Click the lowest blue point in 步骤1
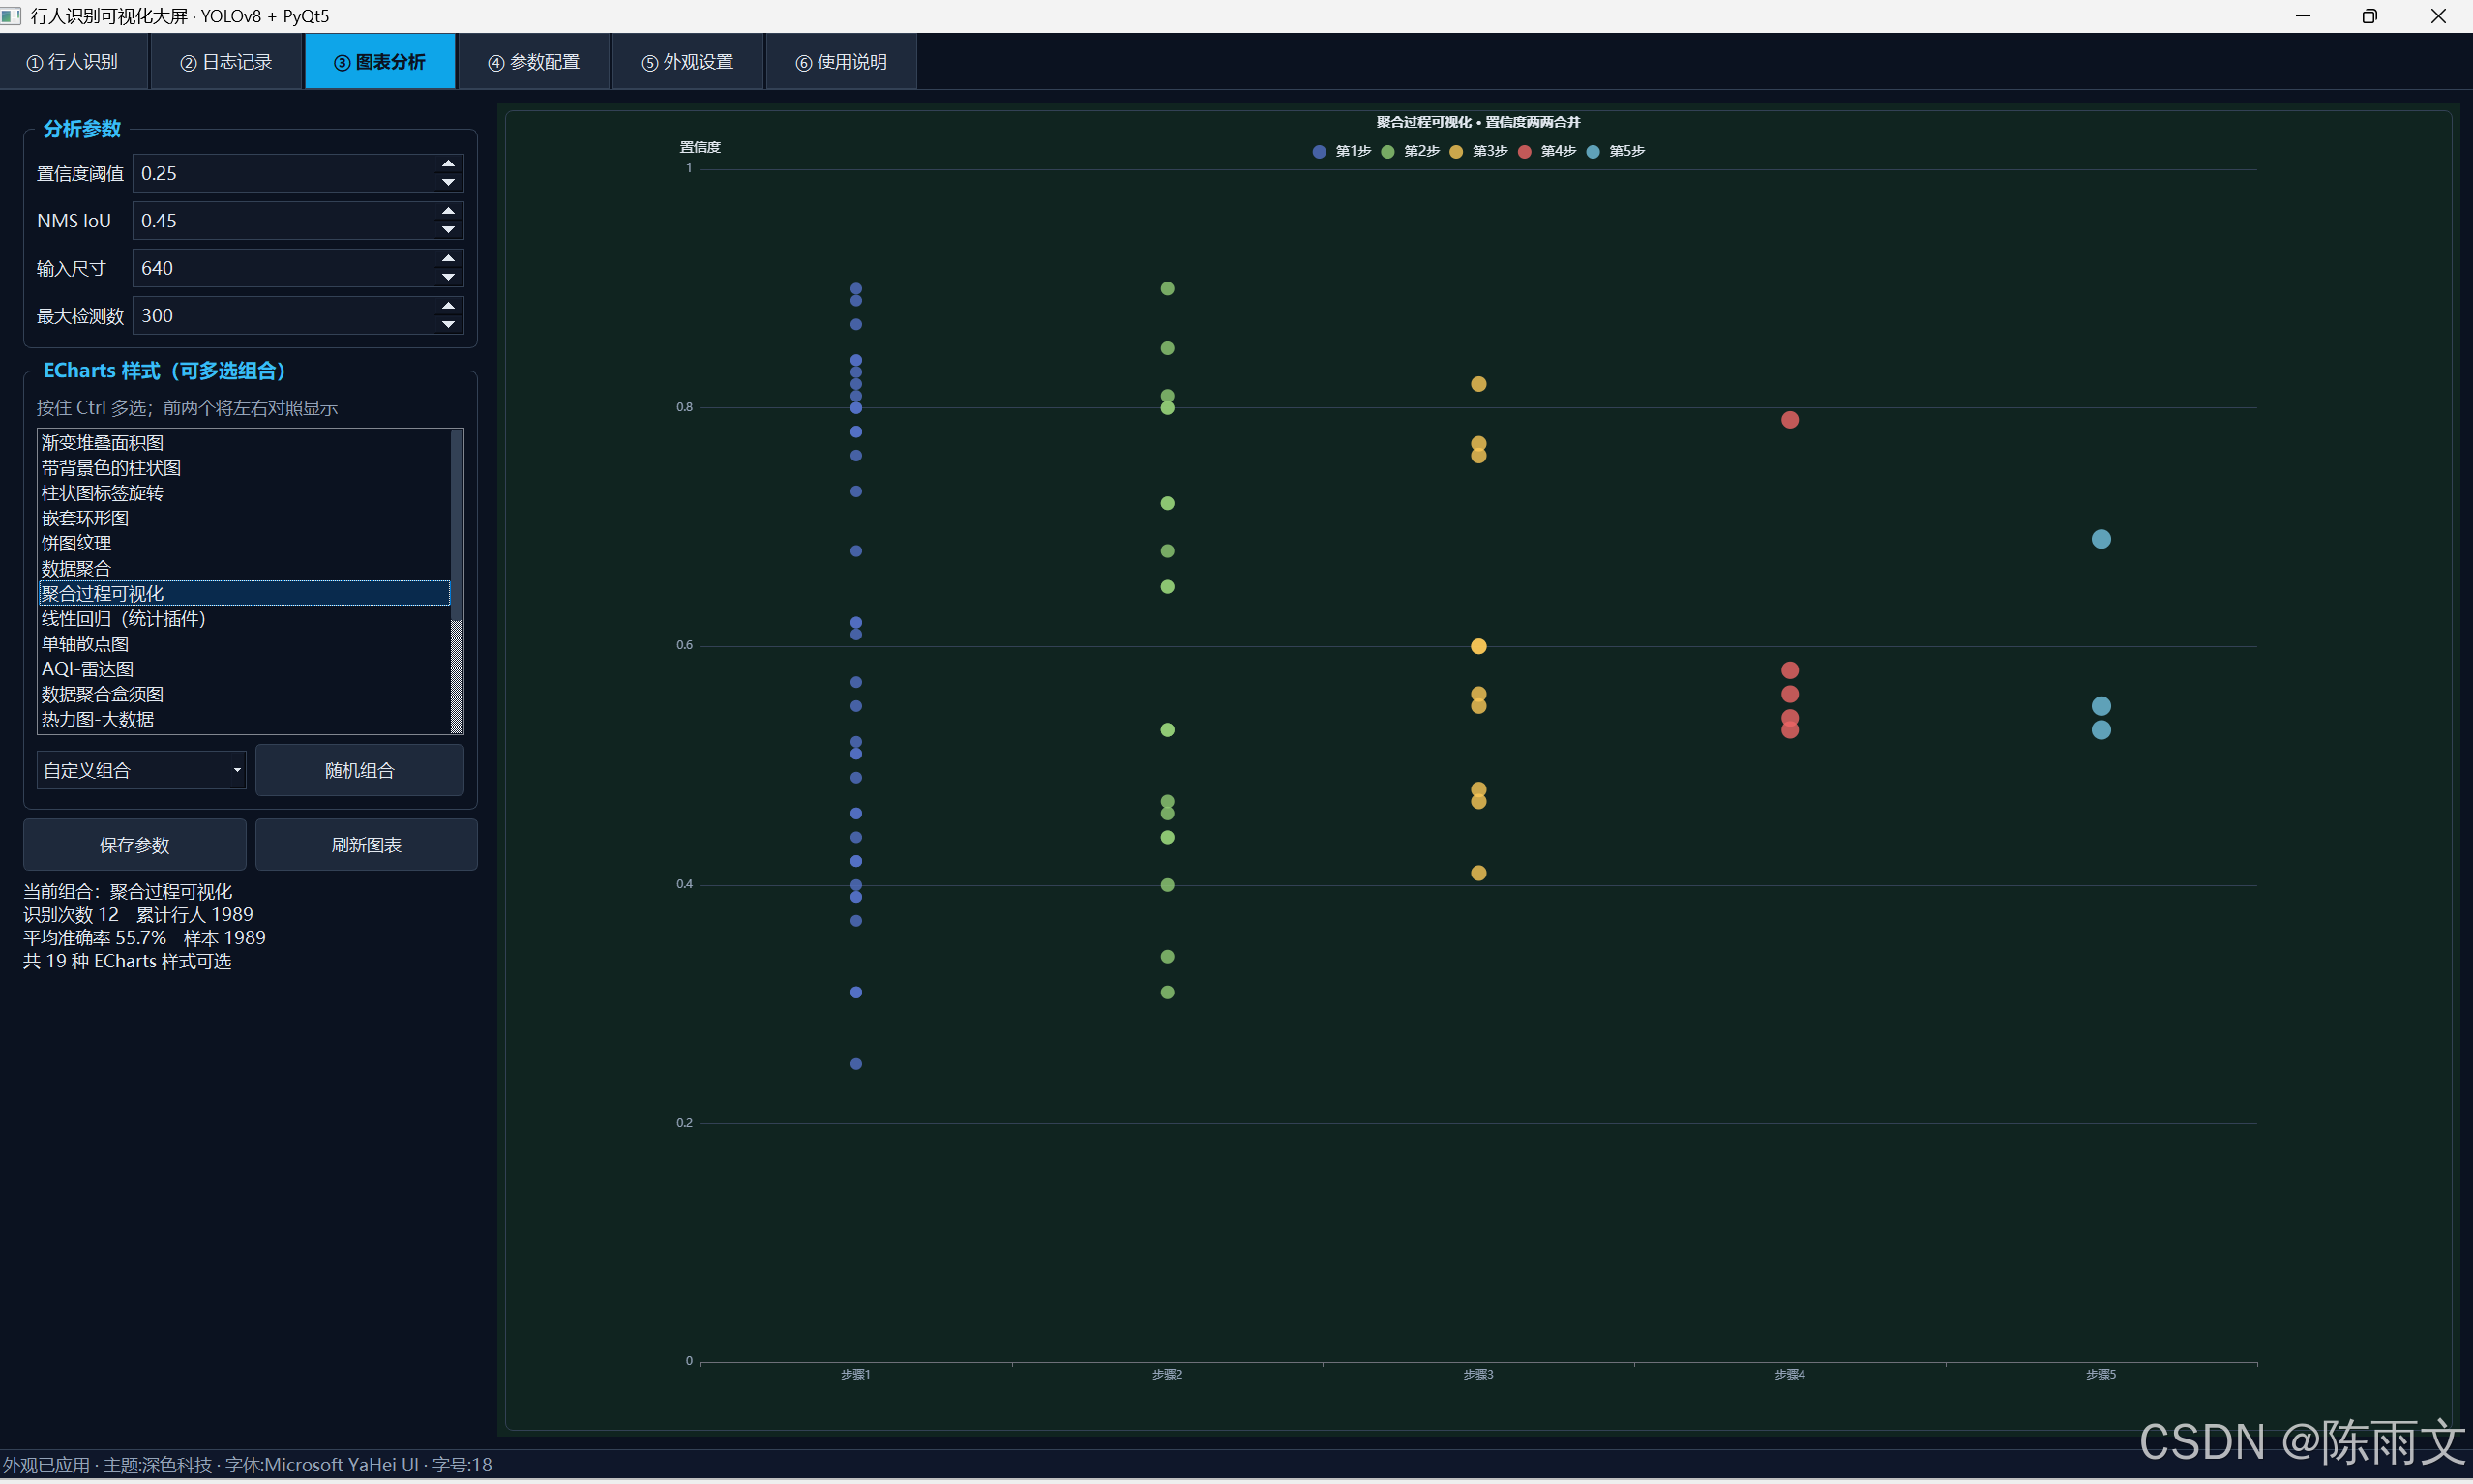Screen dimensions: 2473x1484 click(x=856, y=1064)
